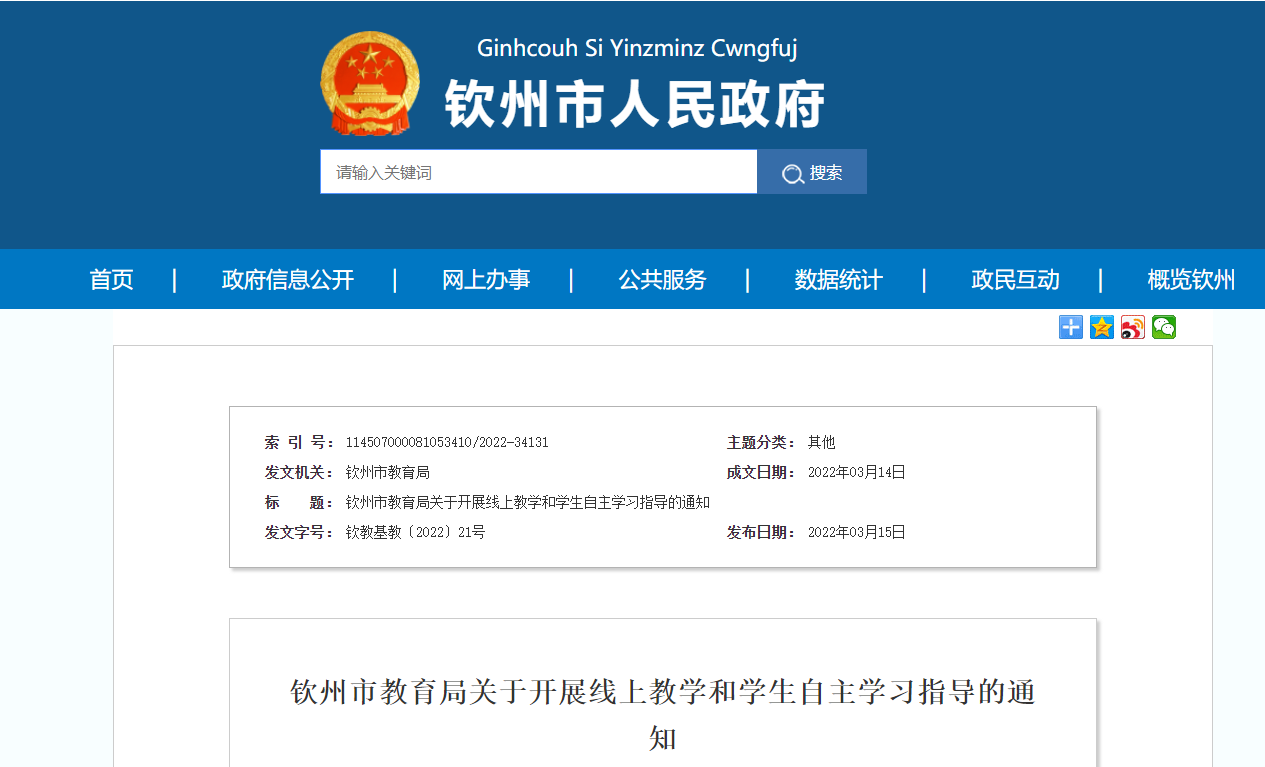
Task: Click the blue plus share icon
Action: point(1071,327)
